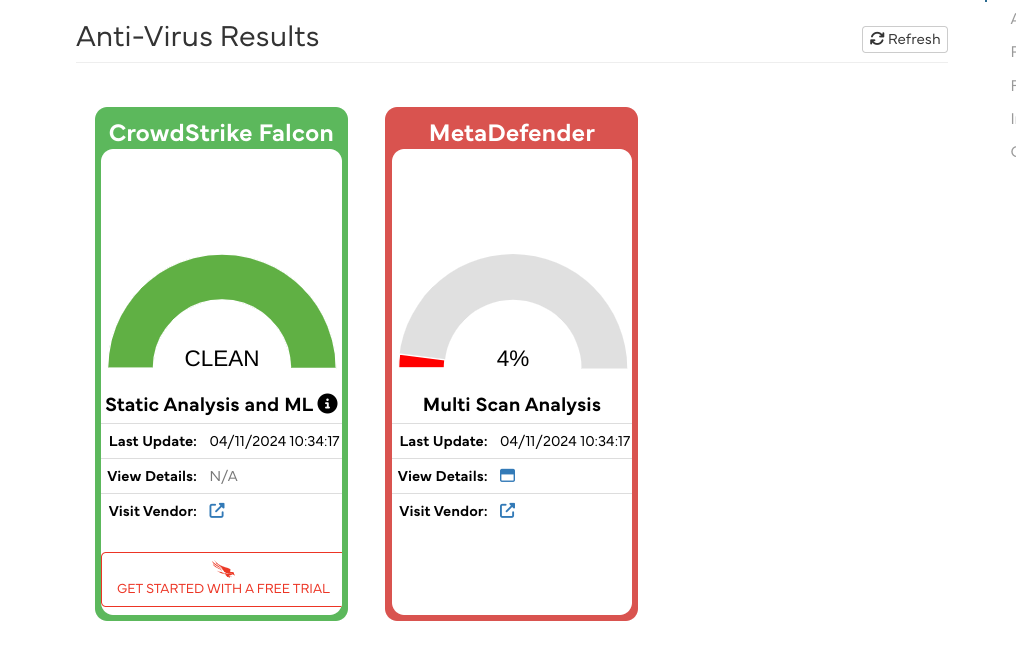Viewport: 1016px width, 656px height.
Task: Click the Refresh button
Action: (904, 39)
